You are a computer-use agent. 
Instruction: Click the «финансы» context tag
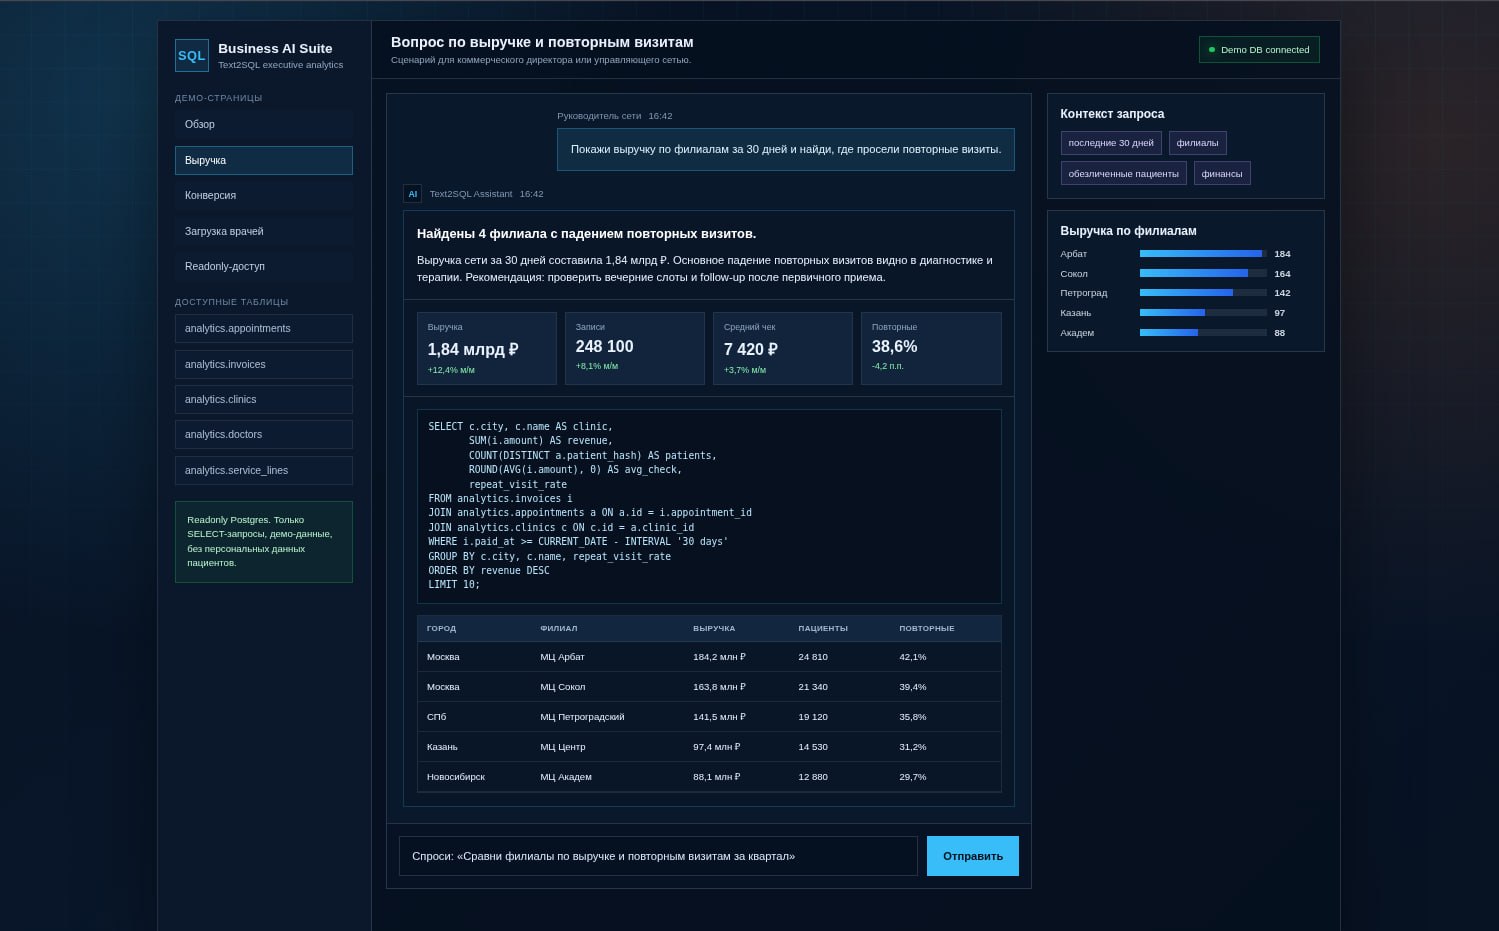[x=1222, y=173]
